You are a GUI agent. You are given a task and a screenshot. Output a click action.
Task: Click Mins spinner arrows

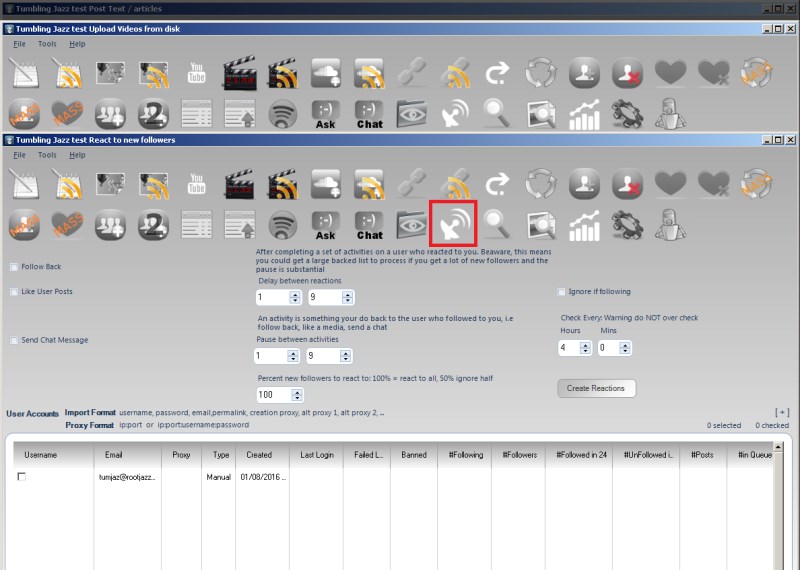[625, 349]
